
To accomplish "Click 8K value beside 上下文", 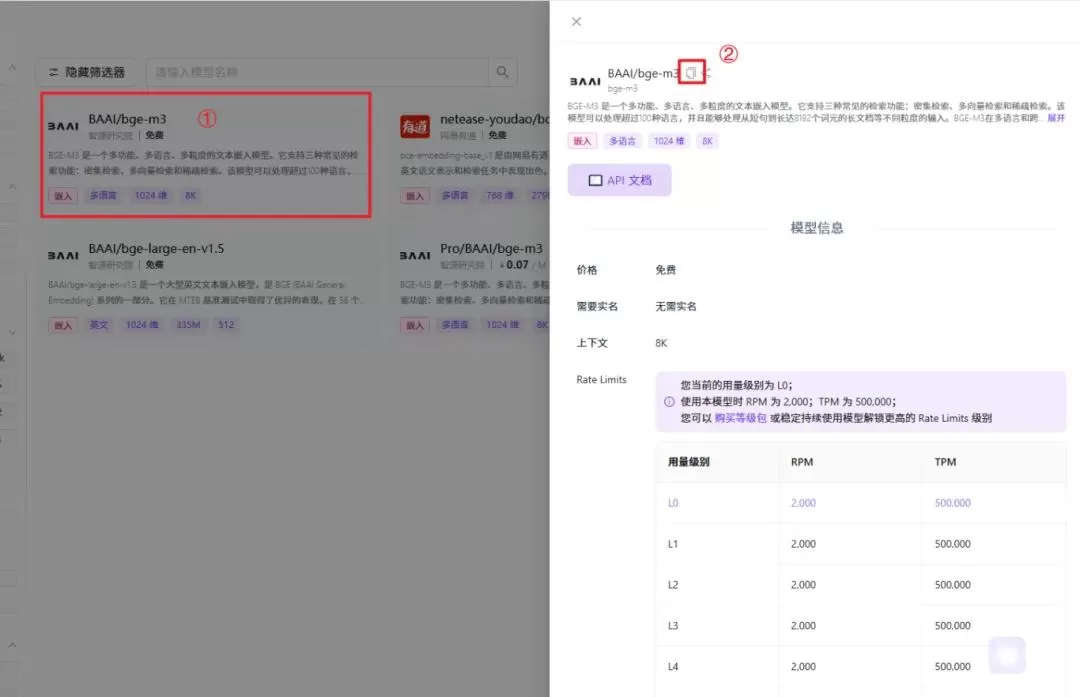I will (x=661, y=343).
